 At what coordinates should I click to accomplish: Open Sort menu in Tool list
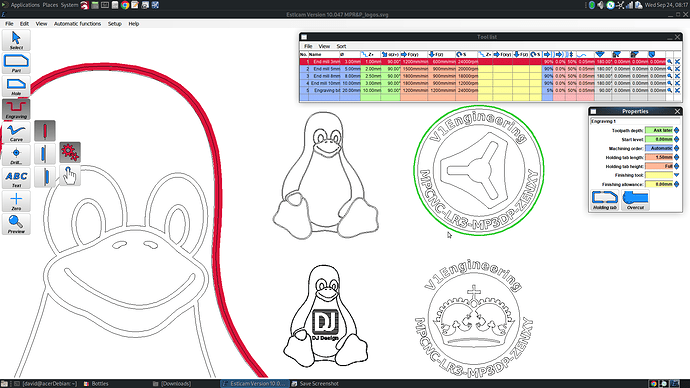(x=341, y=46)
